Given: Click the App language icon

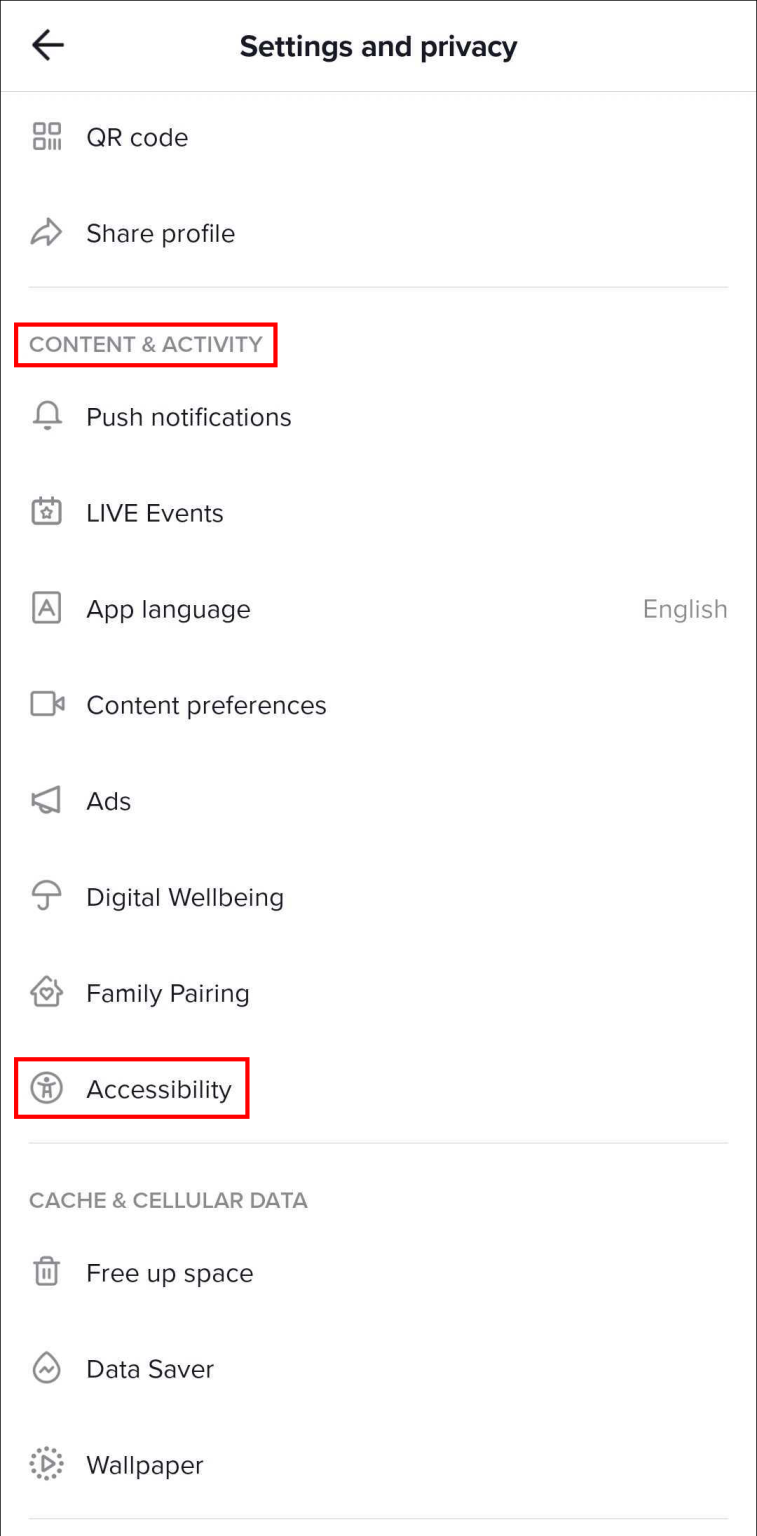Looking at the screenshot, I should point(47,609).
